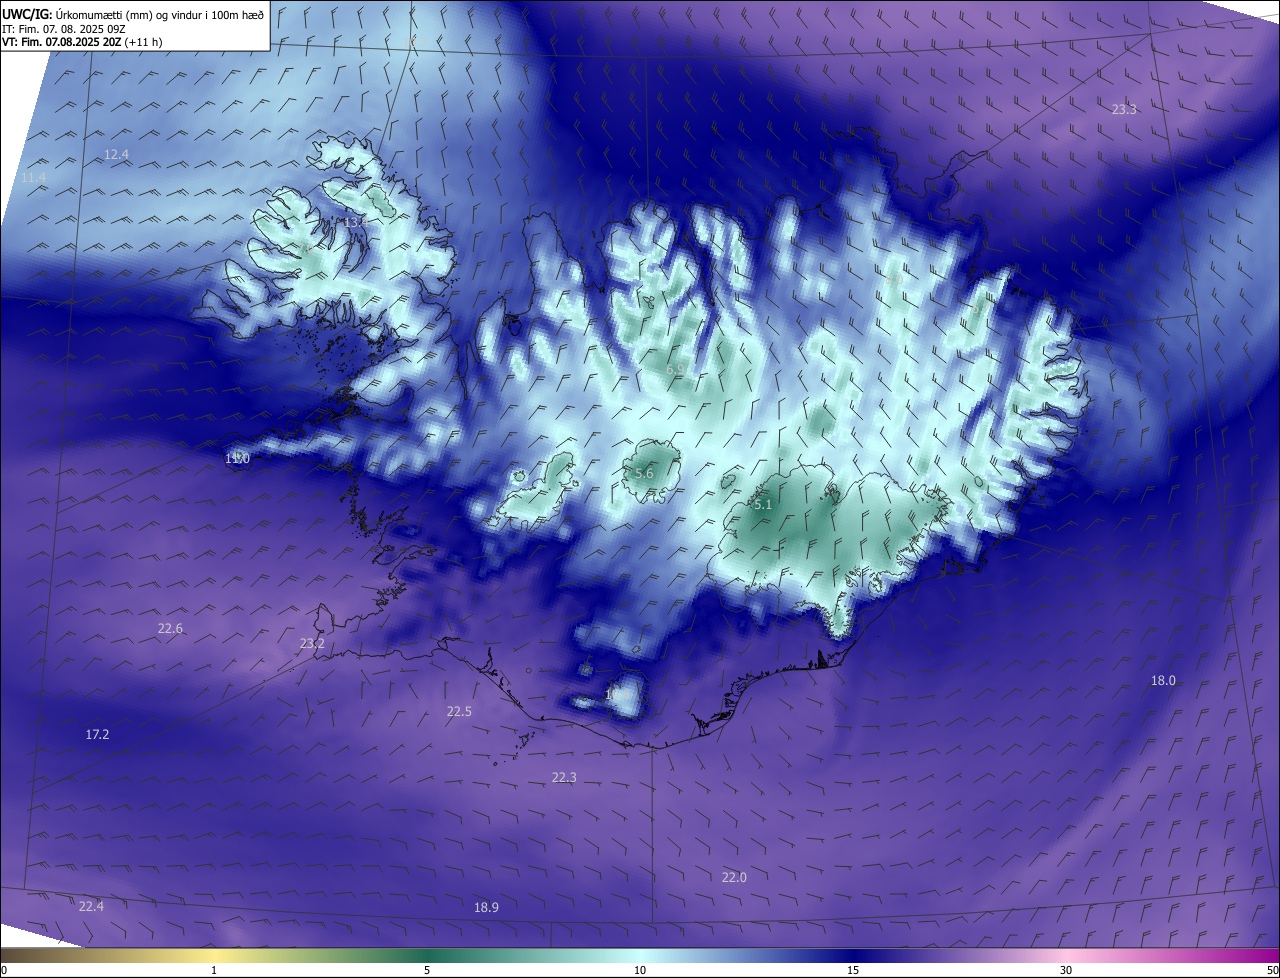Click the 22.6 value label on the map
This screenshot has width=1280, height=978.
170,628
